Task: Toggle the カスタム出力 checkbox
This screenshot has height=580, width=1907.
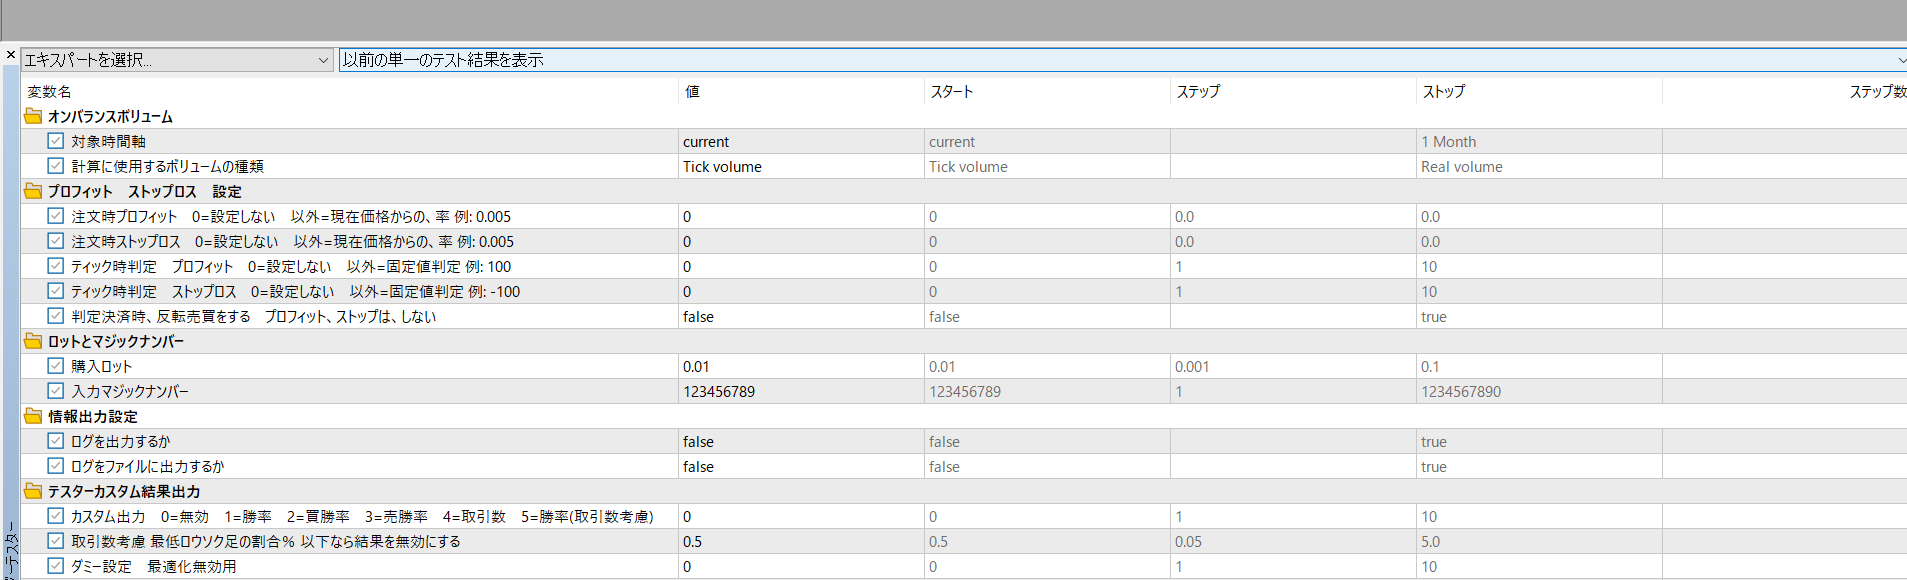Action: point(56,516)
